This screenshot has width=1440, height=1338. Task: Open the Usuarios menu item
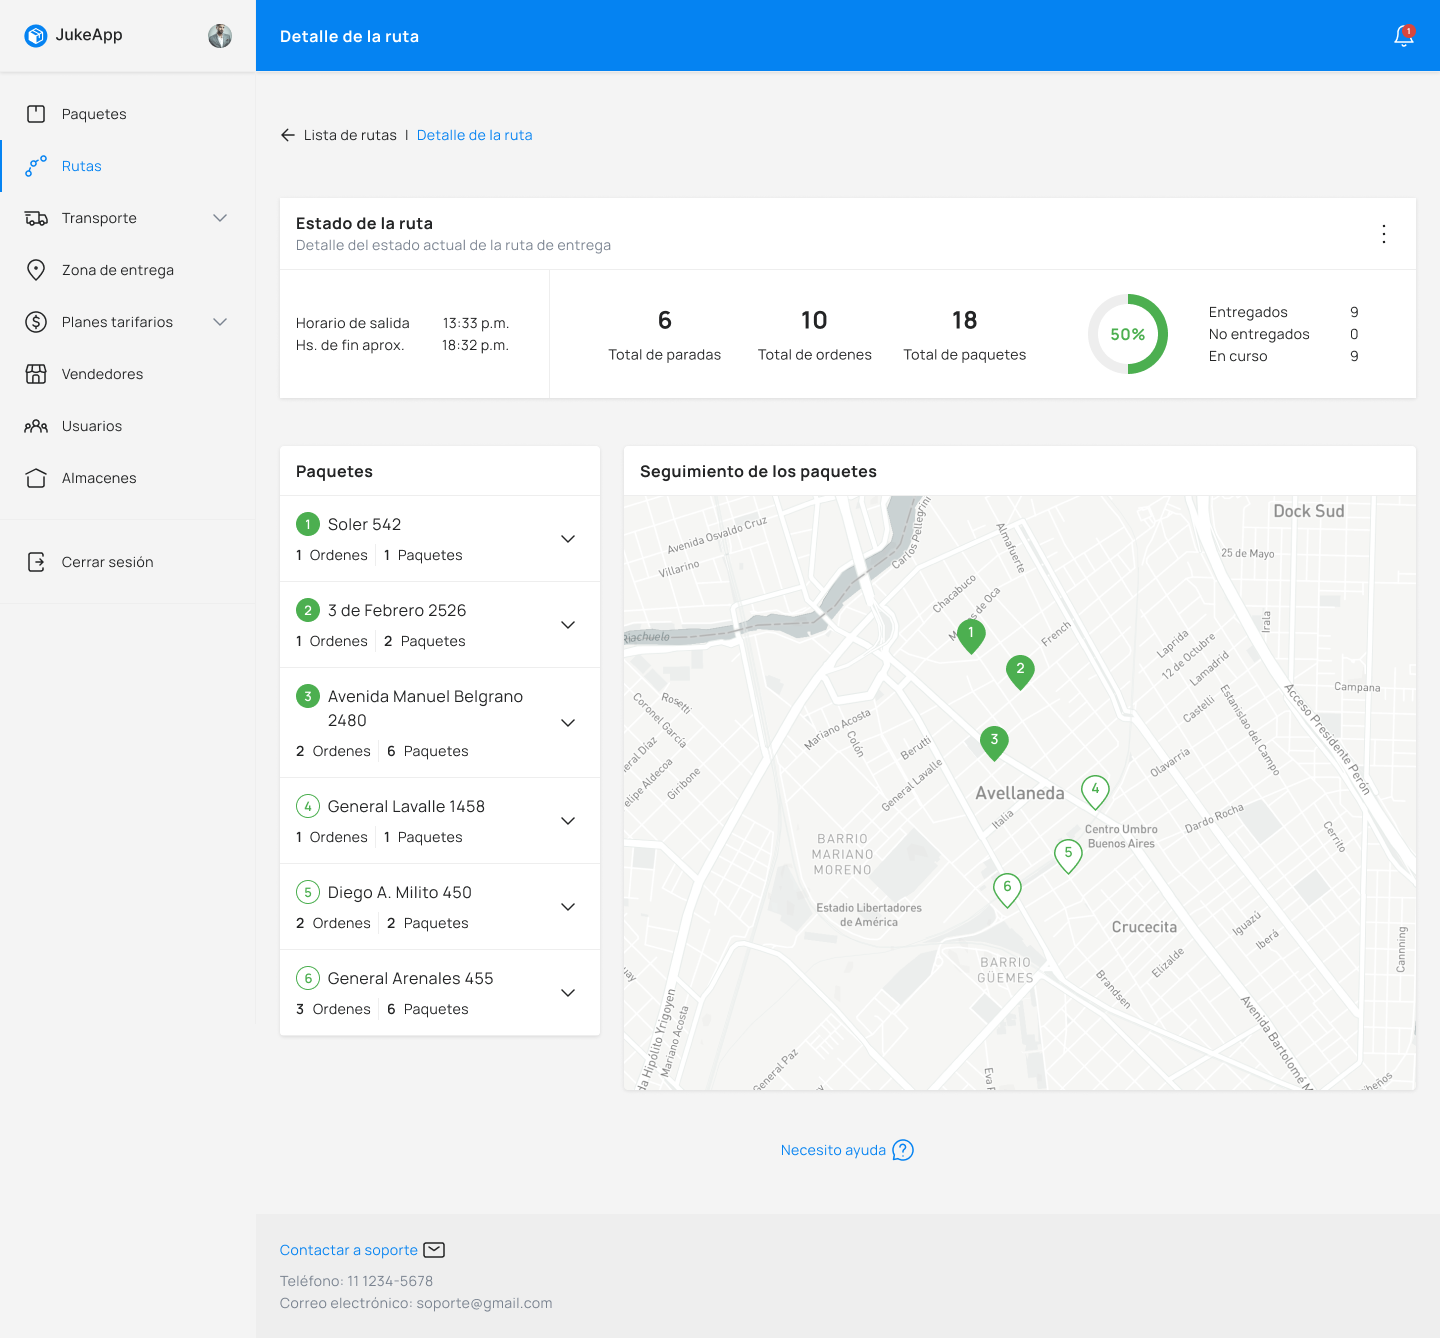point(128,426)
